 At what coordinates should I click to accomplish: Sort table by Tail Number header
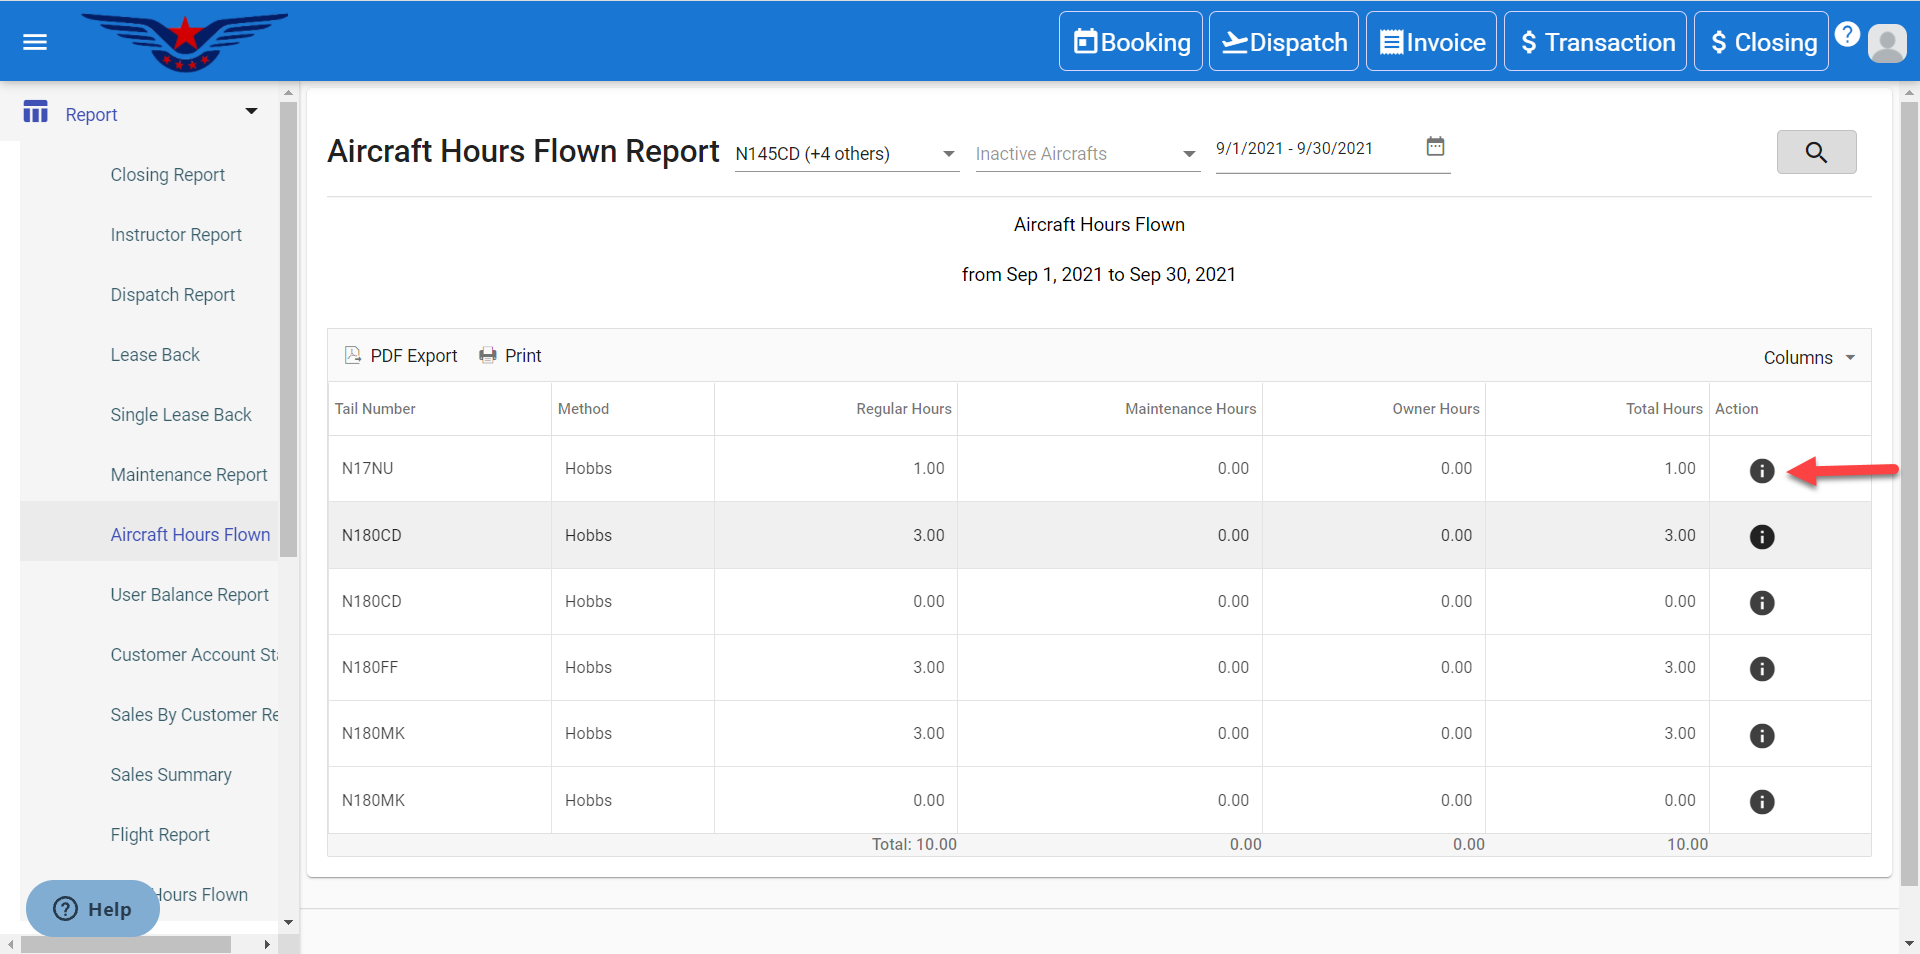(375, 409)
